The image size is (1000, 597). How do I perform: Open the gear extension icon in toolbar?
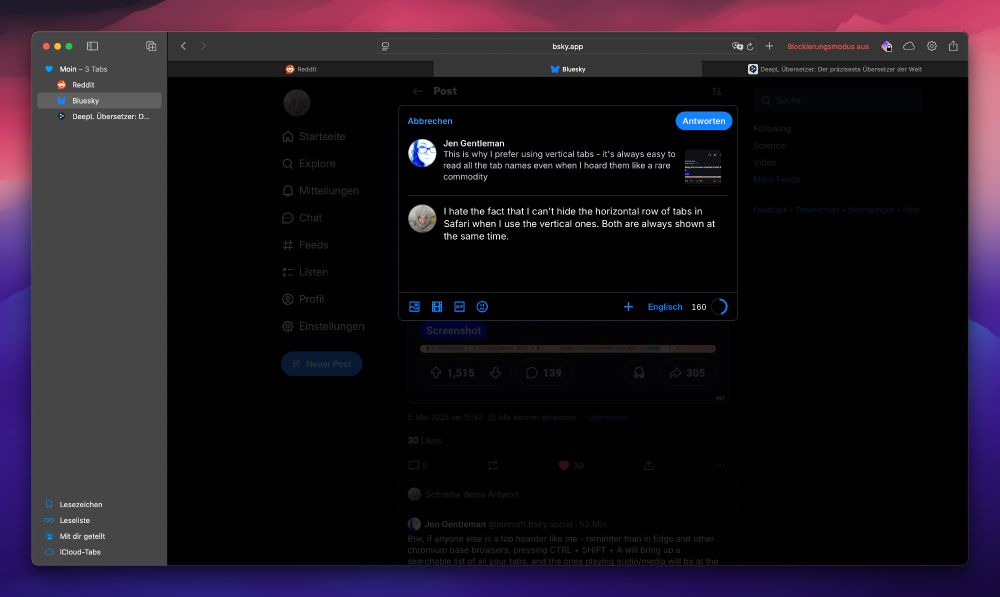(932, 46)
